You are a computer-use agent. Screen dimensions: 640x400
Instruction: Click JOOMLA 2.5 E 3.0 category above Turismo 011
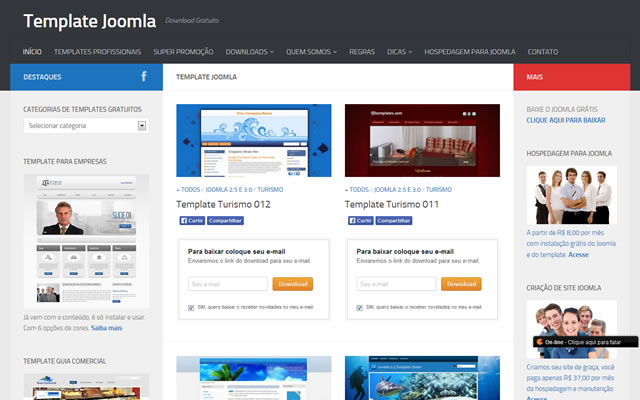[397, 189]
